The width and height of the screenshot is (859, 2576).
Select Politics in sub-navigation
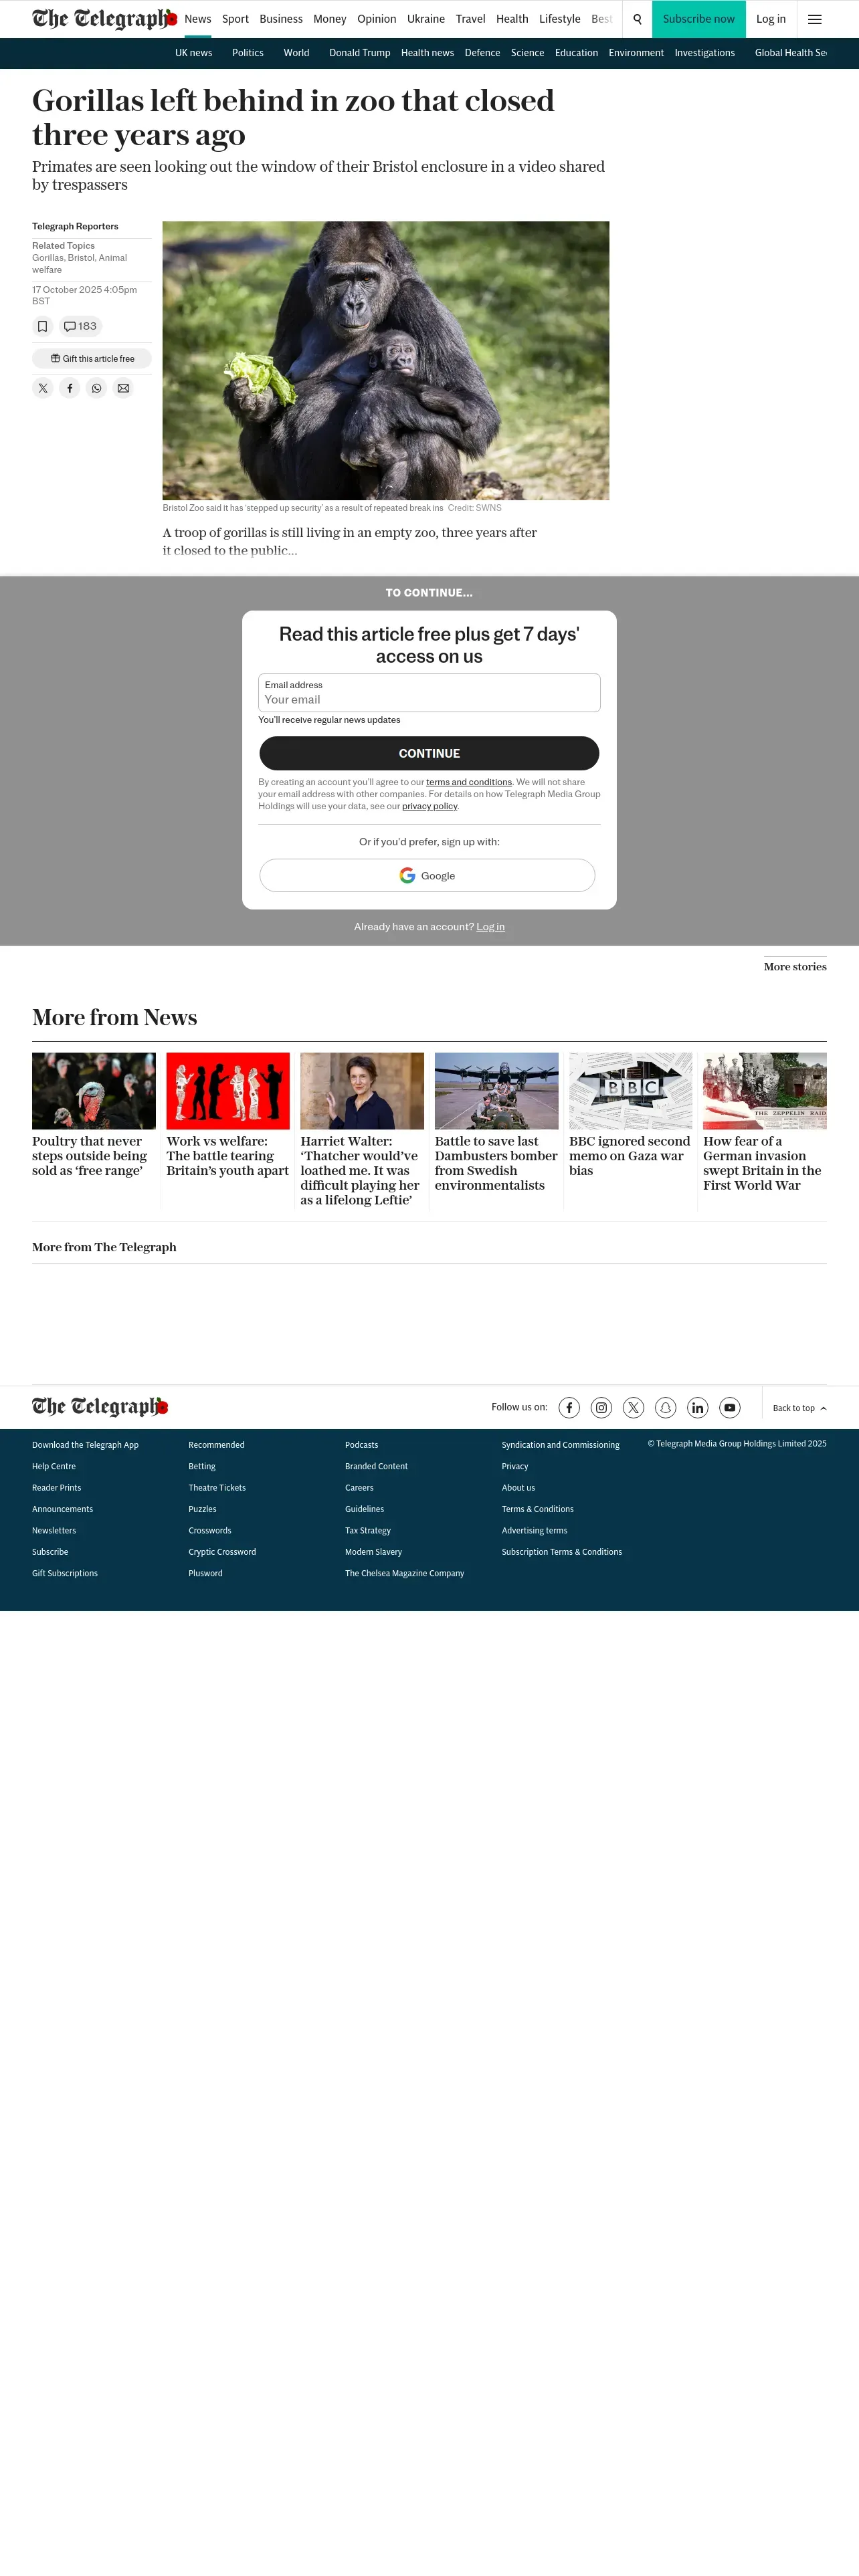click(x=248, y=53)
